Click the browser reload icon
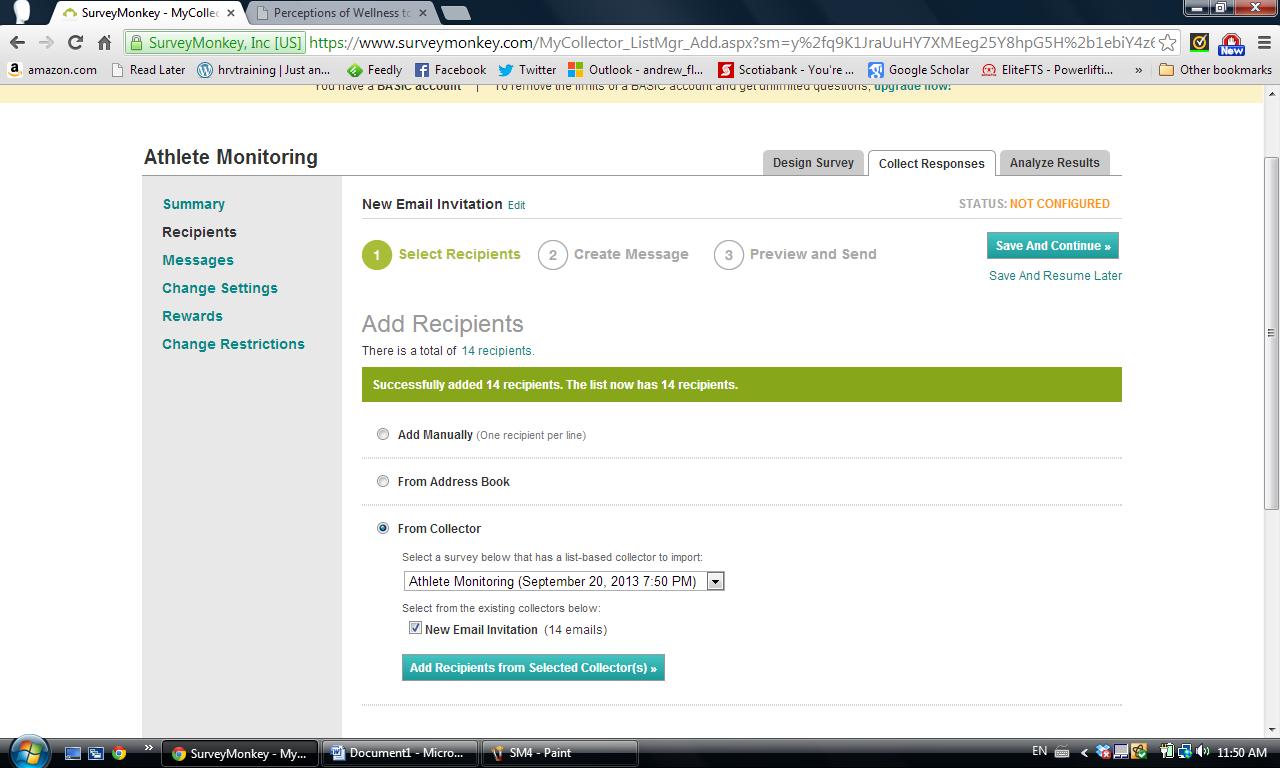The height and width of the screenshot is (768, 1280). pos(75,42)
